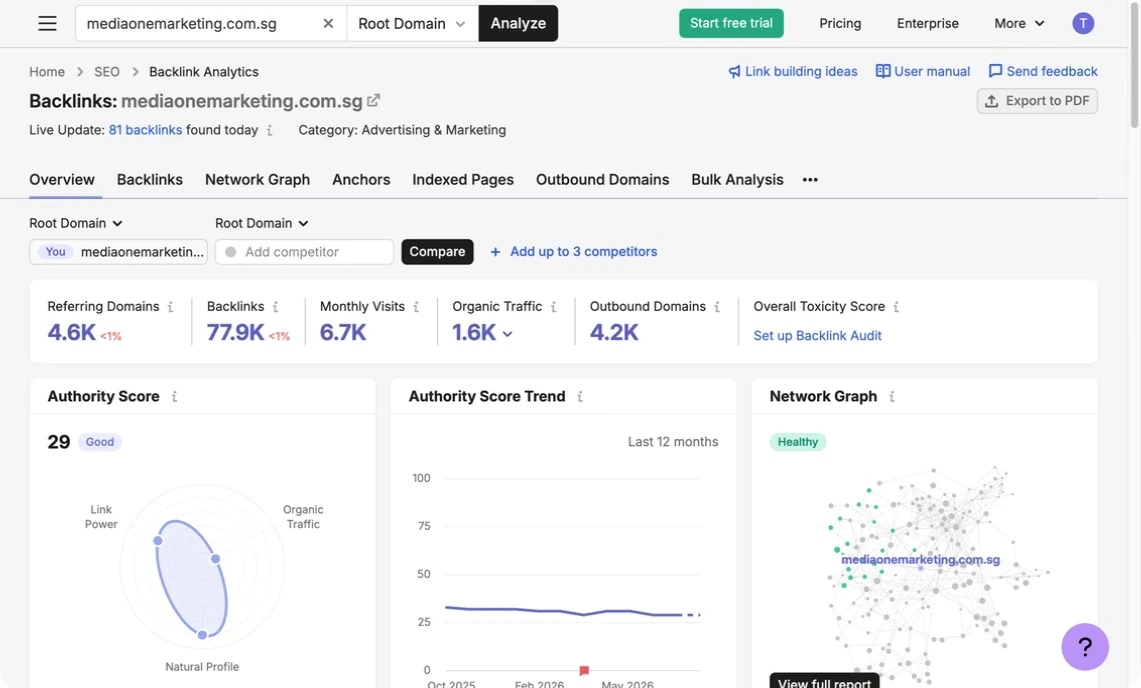The image size is (1141, 688).
Task: Open the hamburger navigation menu
Action: [x=47, y=23]
